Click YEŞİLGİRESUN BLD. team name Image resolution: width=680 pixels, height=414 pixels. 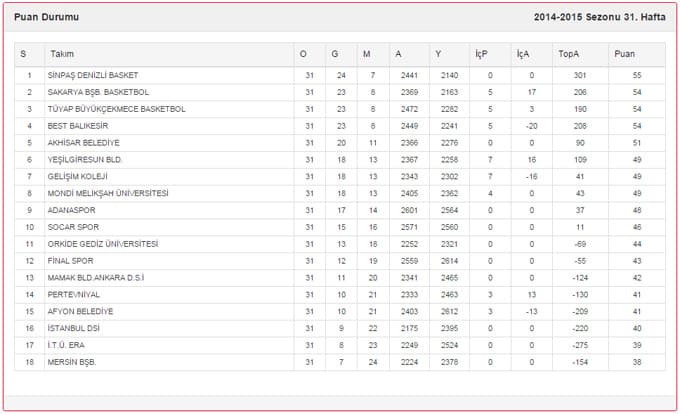(85, 160)
